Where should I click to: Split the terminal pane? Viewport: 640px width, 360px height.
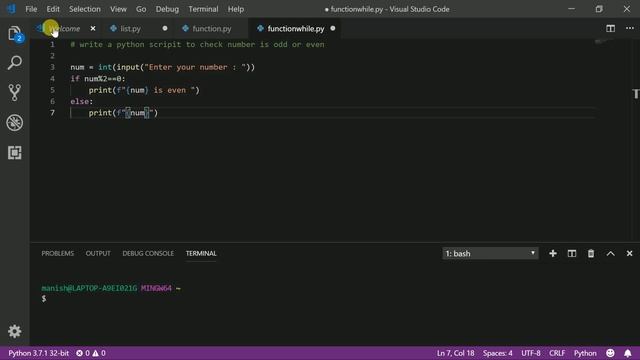(572, 253)
